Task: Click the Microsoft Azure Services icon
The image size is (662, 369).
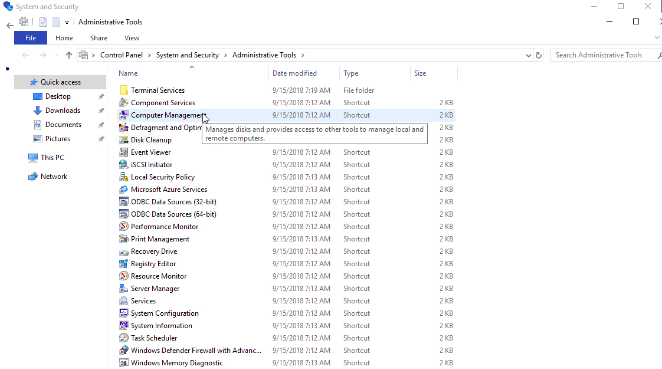Action: click(123, 189)
